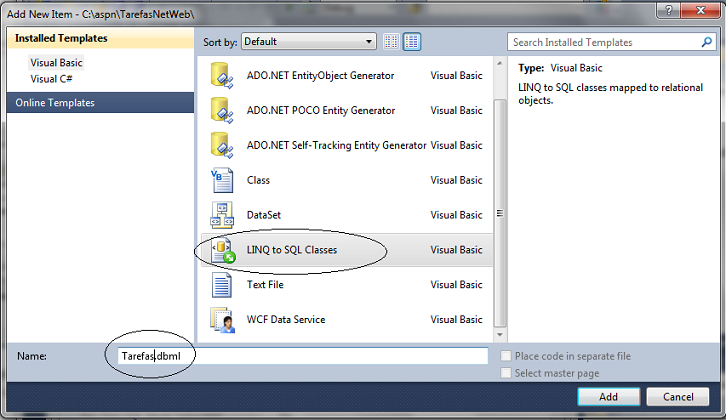Click the 'Text File' template name
The height and width of the screenshot is (420, 726).
265,285
